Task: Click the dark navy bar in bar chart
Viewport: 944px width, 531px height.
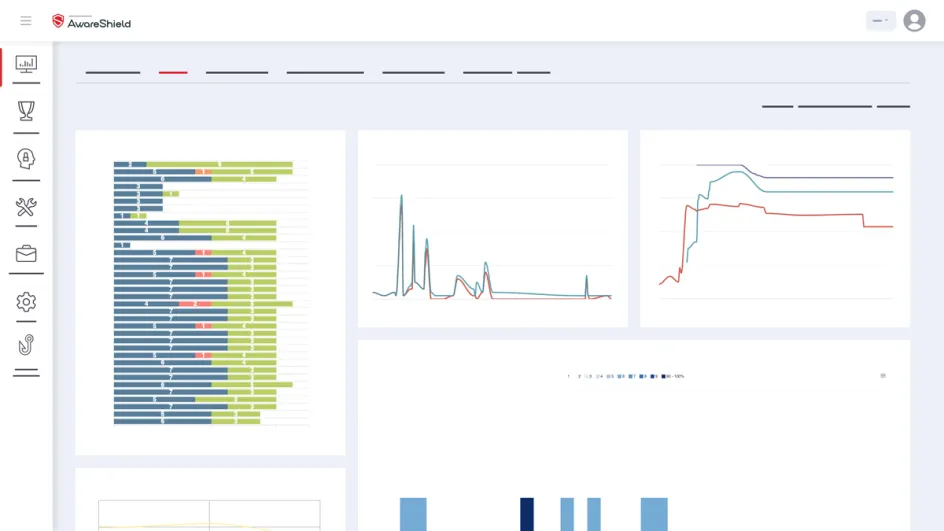Action: coord(527,514)
